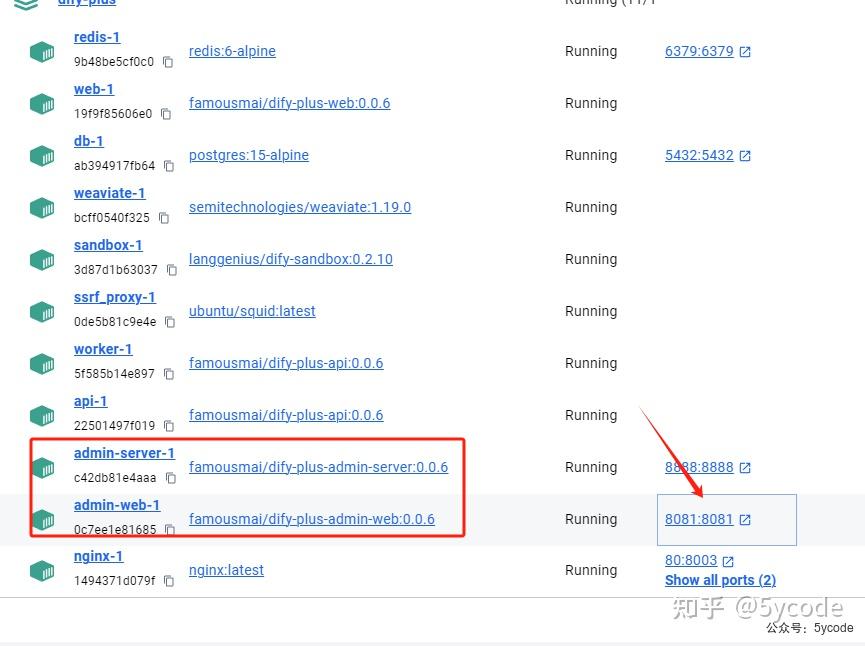Click the redis-1 container cube icon

pyautogui.click(x=42, y=52)
